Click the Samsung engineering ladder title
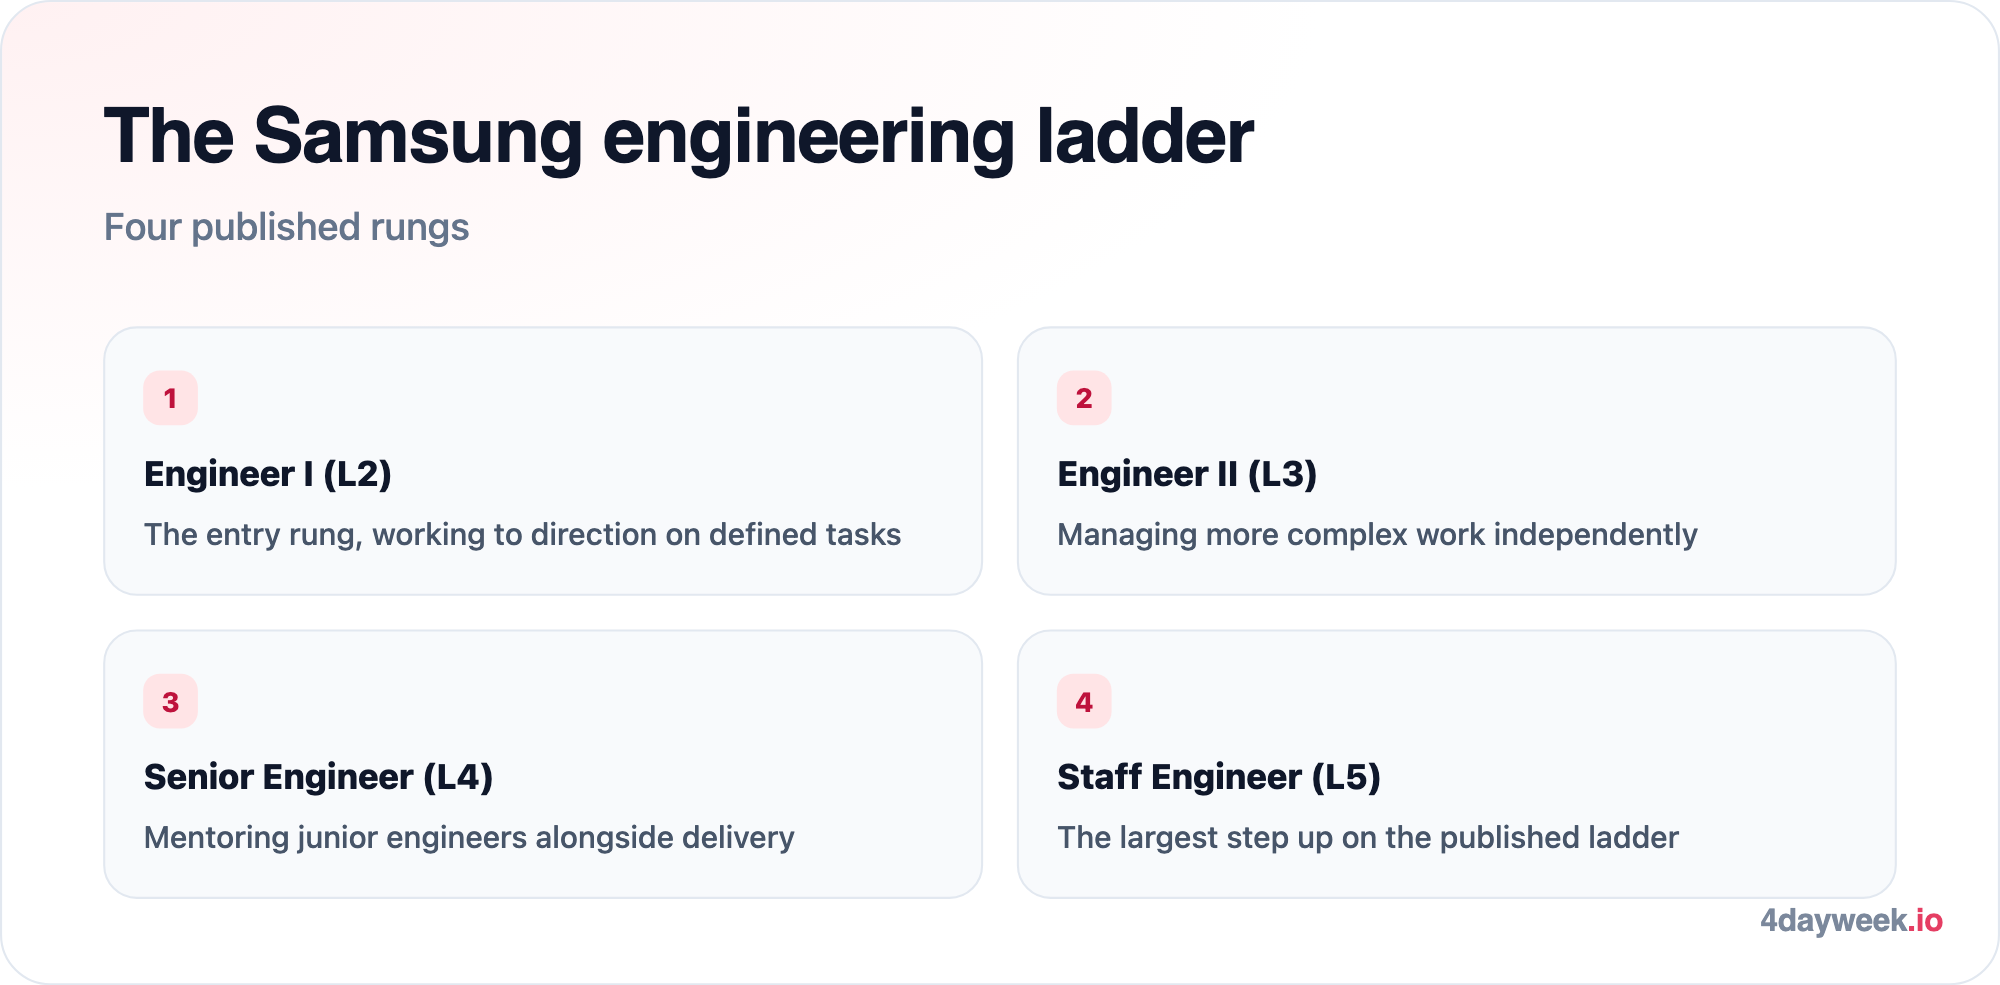This screenshot has width=2000, height=985. click(x=679, y=136)
